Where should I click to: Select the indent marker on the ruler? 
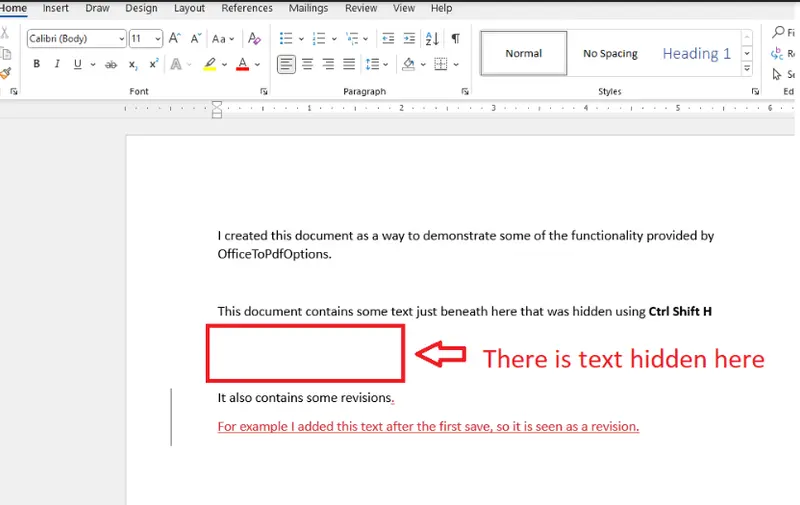[217, 109]
